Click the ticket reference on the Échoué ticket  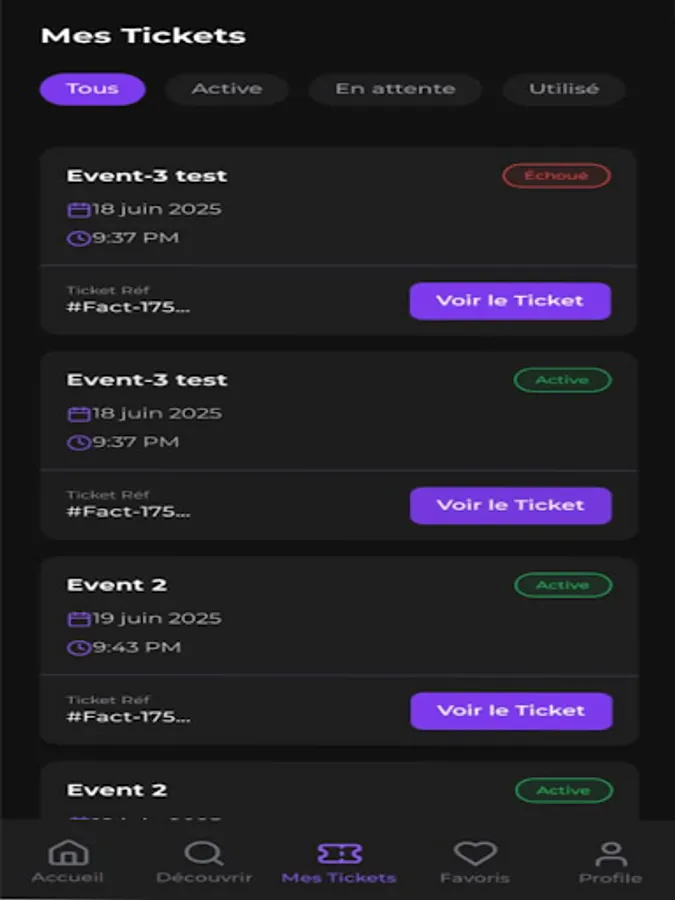128,306
